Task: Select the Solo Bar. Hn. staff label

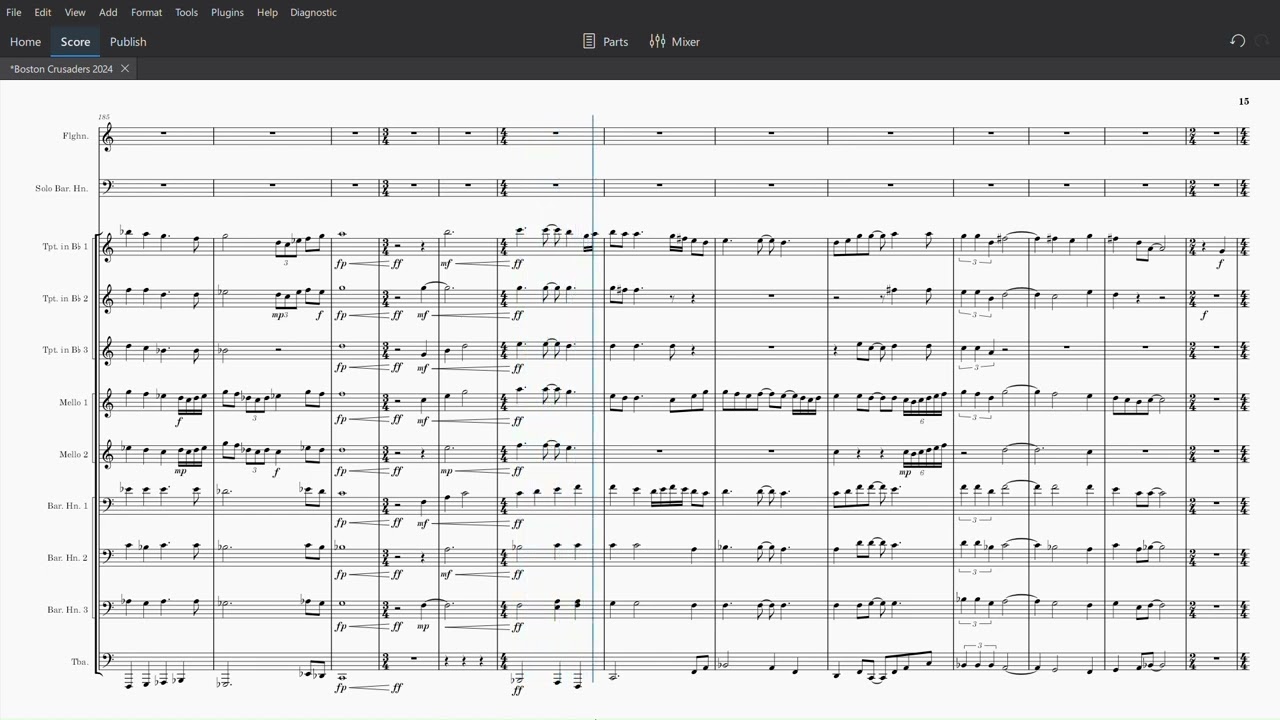Action: pos(62,188)
